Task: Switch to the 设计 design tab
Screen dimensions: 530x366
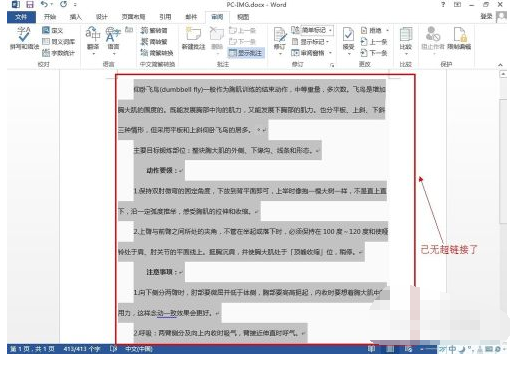Action: click(101, 17)
